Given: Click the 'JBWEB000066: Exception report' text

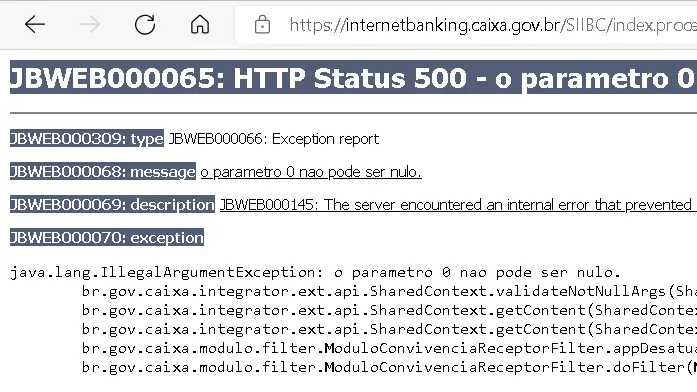Looking at the screenshot, I should click(x=274, y=139).
